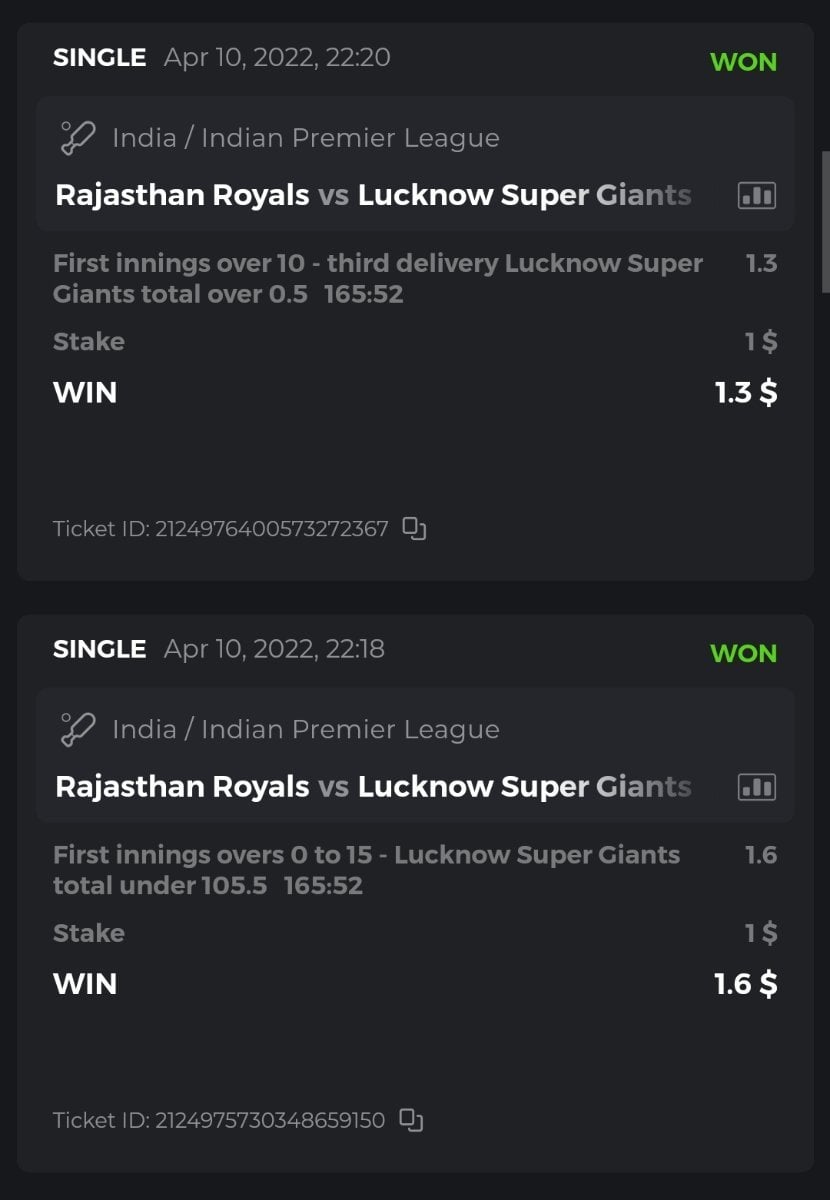The width and height of the screenshot is (830, 1200).
Task: Copy ticket ID ending in 272367
Action: (x=414, y=528)
